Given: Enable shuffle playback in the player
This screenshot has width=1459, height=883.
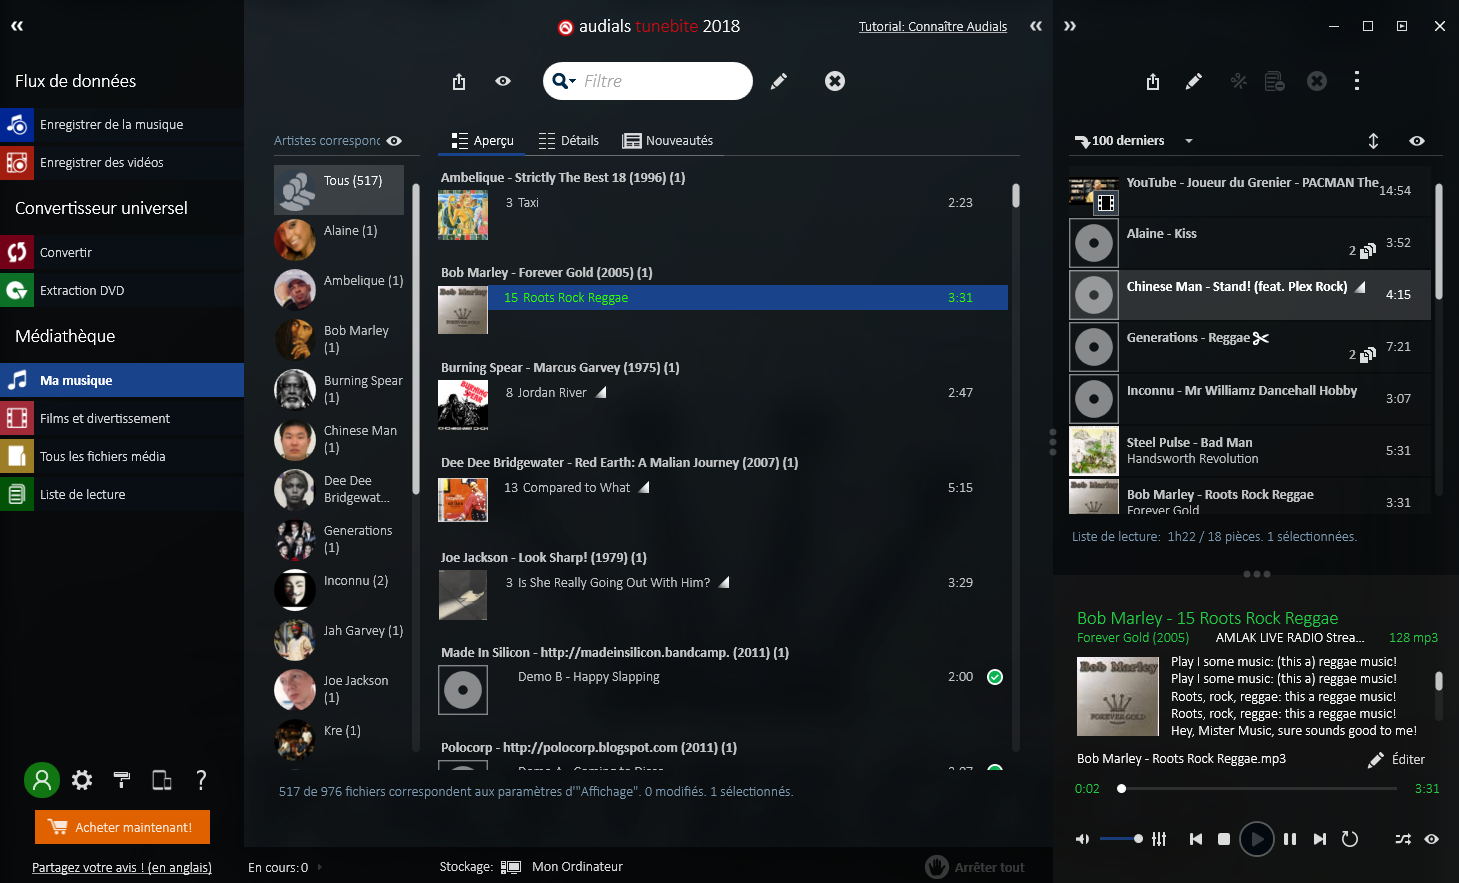Looking at the screenshot, I should coord(1402,839).
